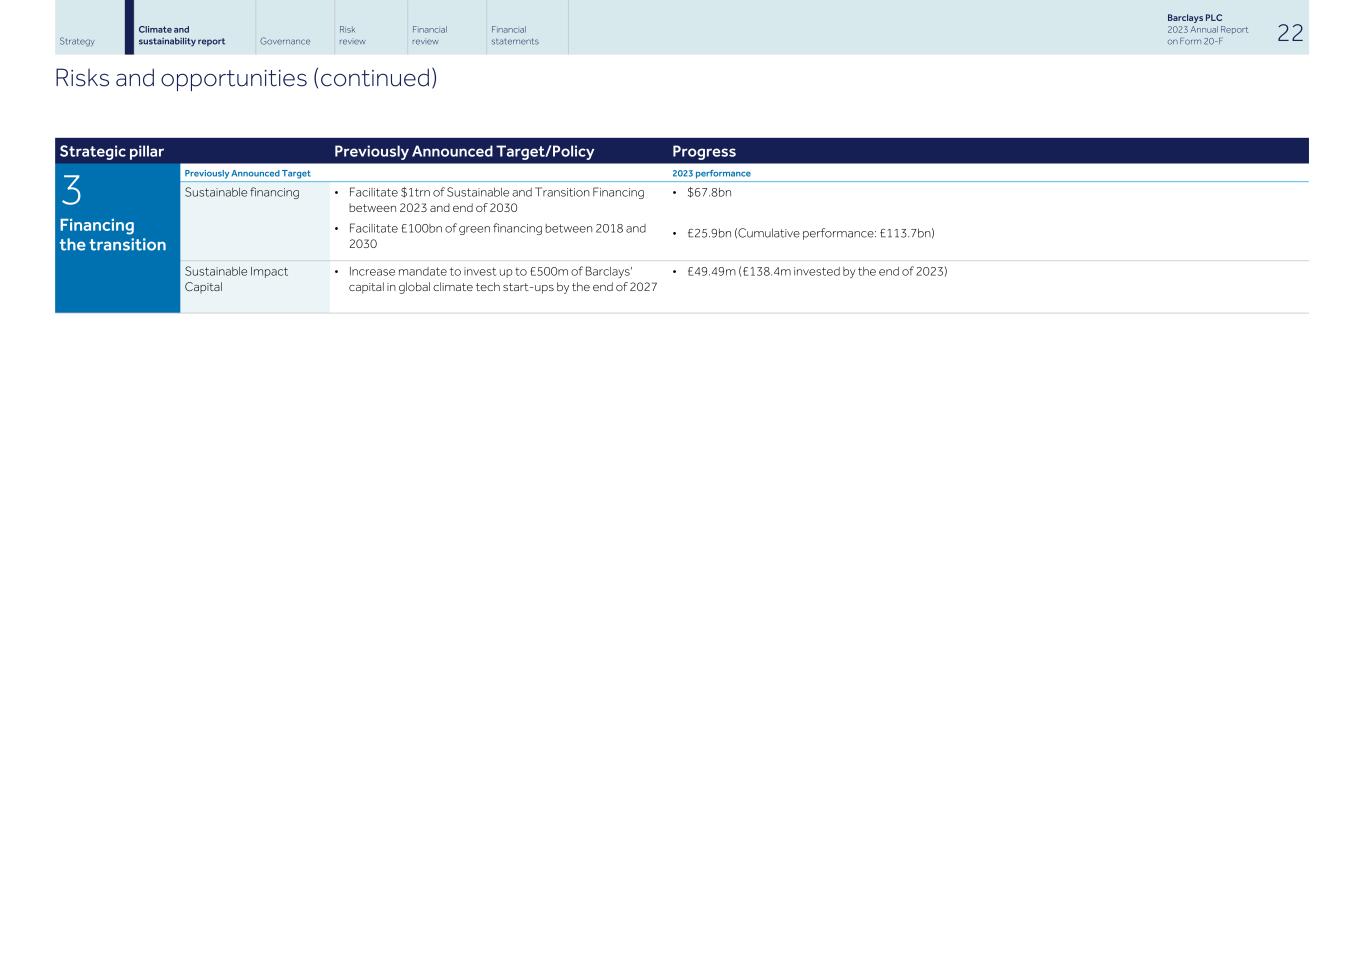Viewport: 1365px width, 965px height.
Task: Click the page number 22 indicator
Action: [1290, 33]
